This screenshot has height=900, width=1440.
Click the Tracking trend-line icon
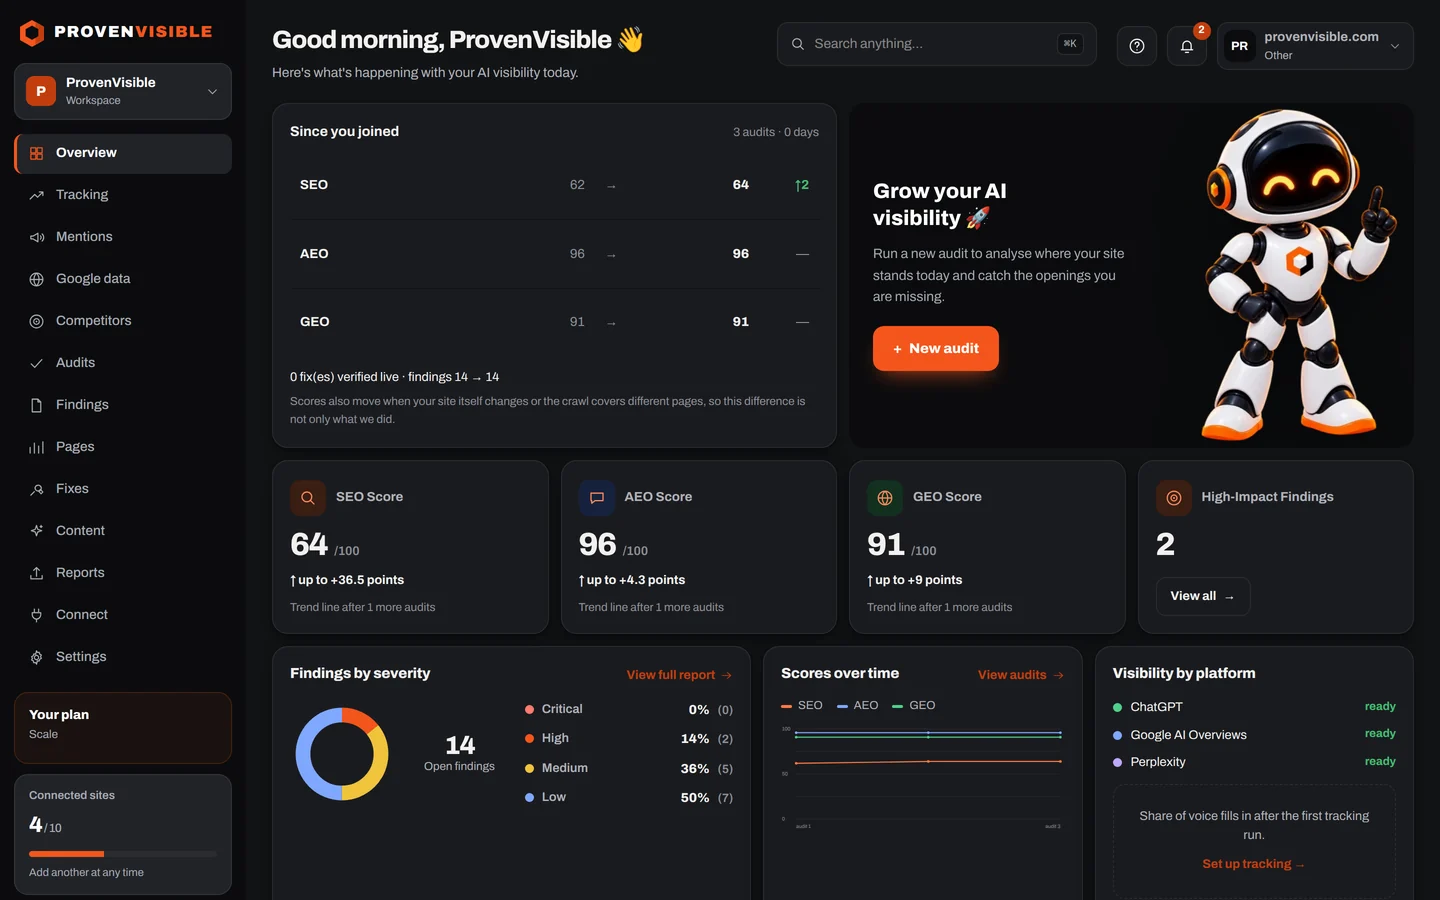coord(37,195)
